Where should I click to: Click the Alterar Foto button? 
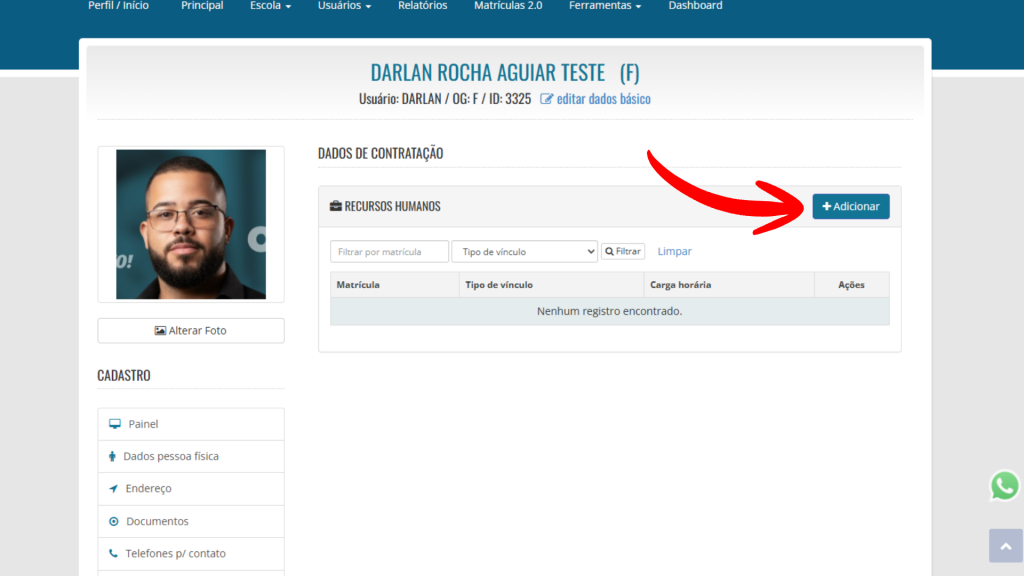[x=191, y=331]
